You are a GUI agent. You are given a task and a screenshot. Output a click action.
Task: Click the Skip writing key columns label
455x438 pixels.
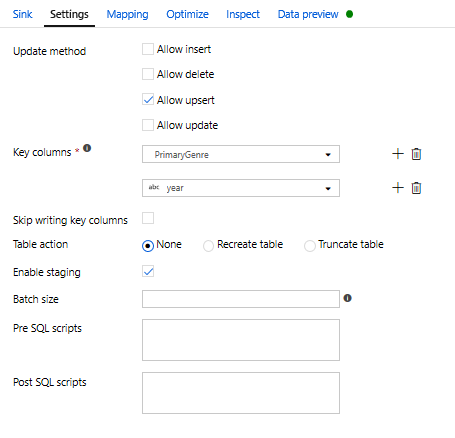(70, 220)
